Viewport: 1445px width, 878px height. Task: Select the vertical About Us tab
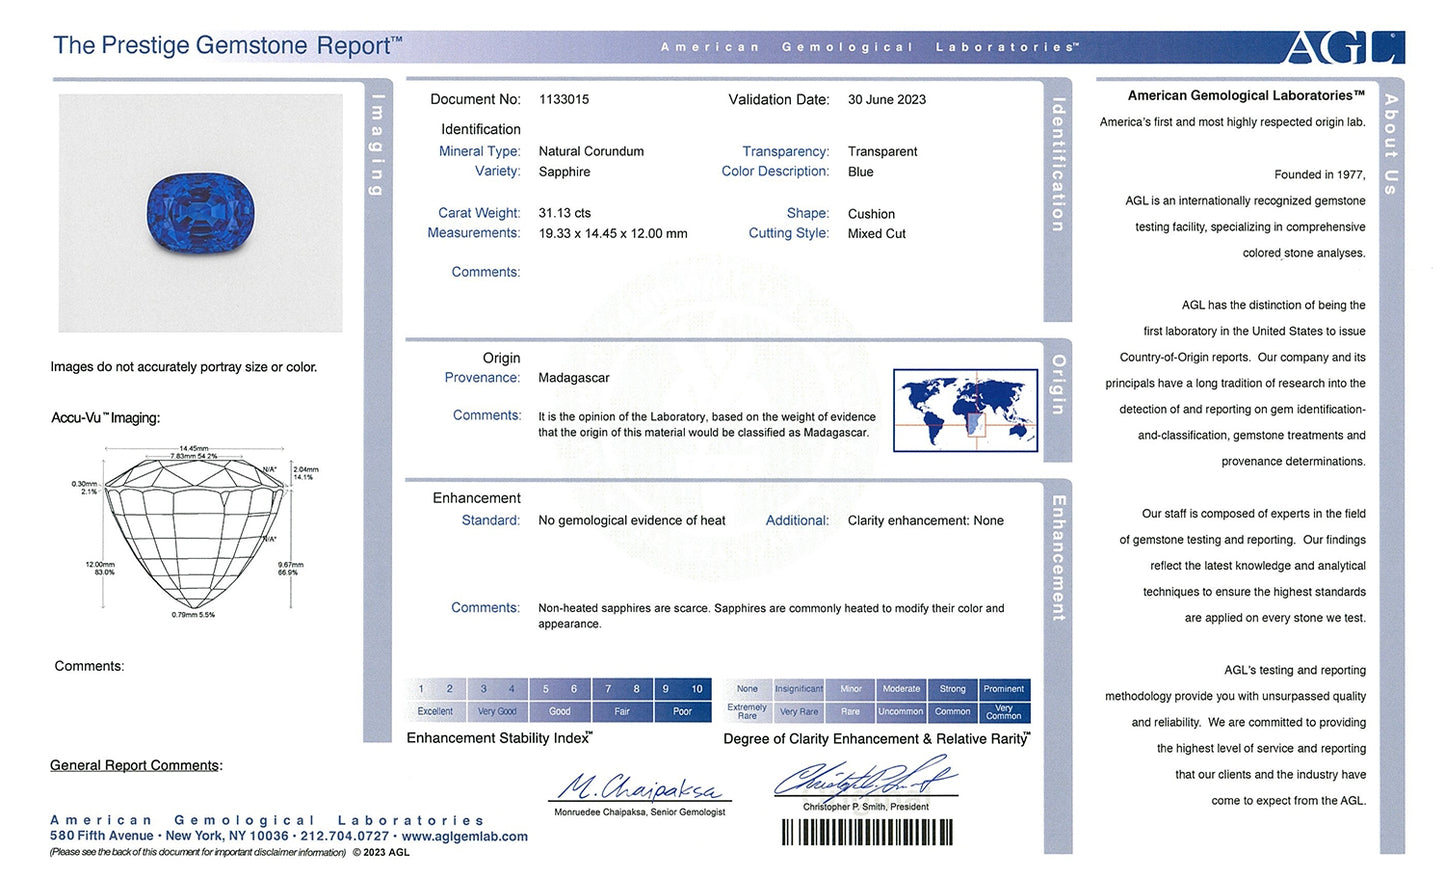(1391, 144)
